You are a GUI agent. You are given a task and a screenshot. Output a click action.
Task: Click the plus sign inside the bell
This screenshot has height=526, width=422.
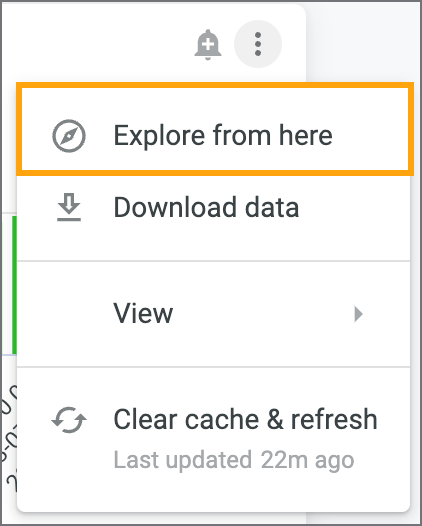point(208,44)
